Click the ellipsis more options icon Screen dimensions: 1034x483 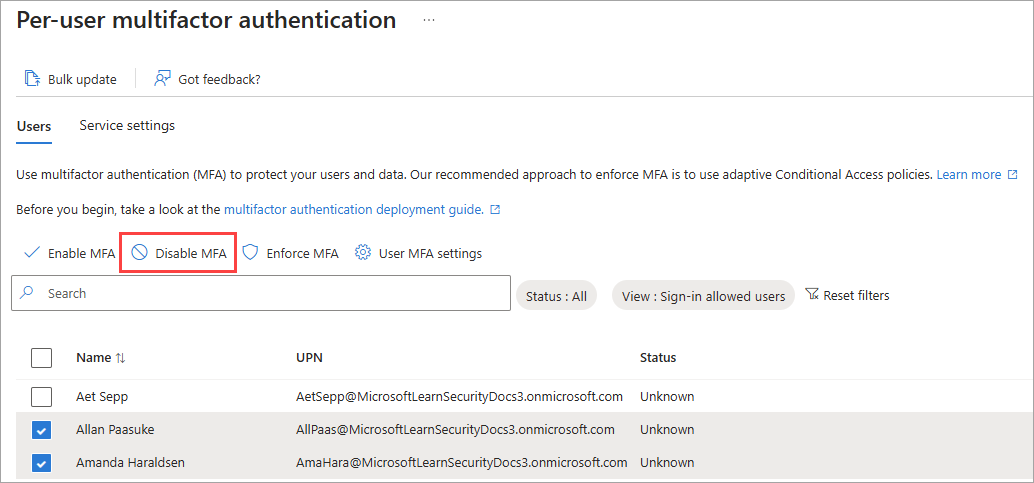(x=429, y=20)
